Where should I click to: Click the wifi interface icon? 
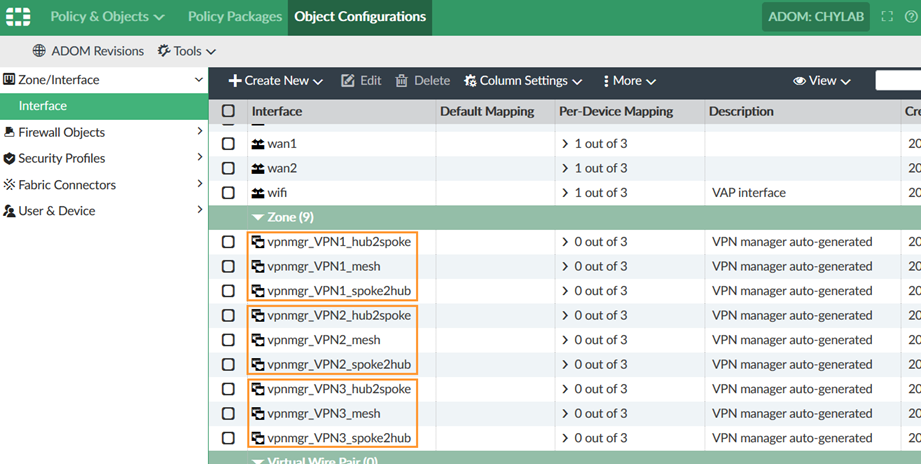tap(258, 193)
